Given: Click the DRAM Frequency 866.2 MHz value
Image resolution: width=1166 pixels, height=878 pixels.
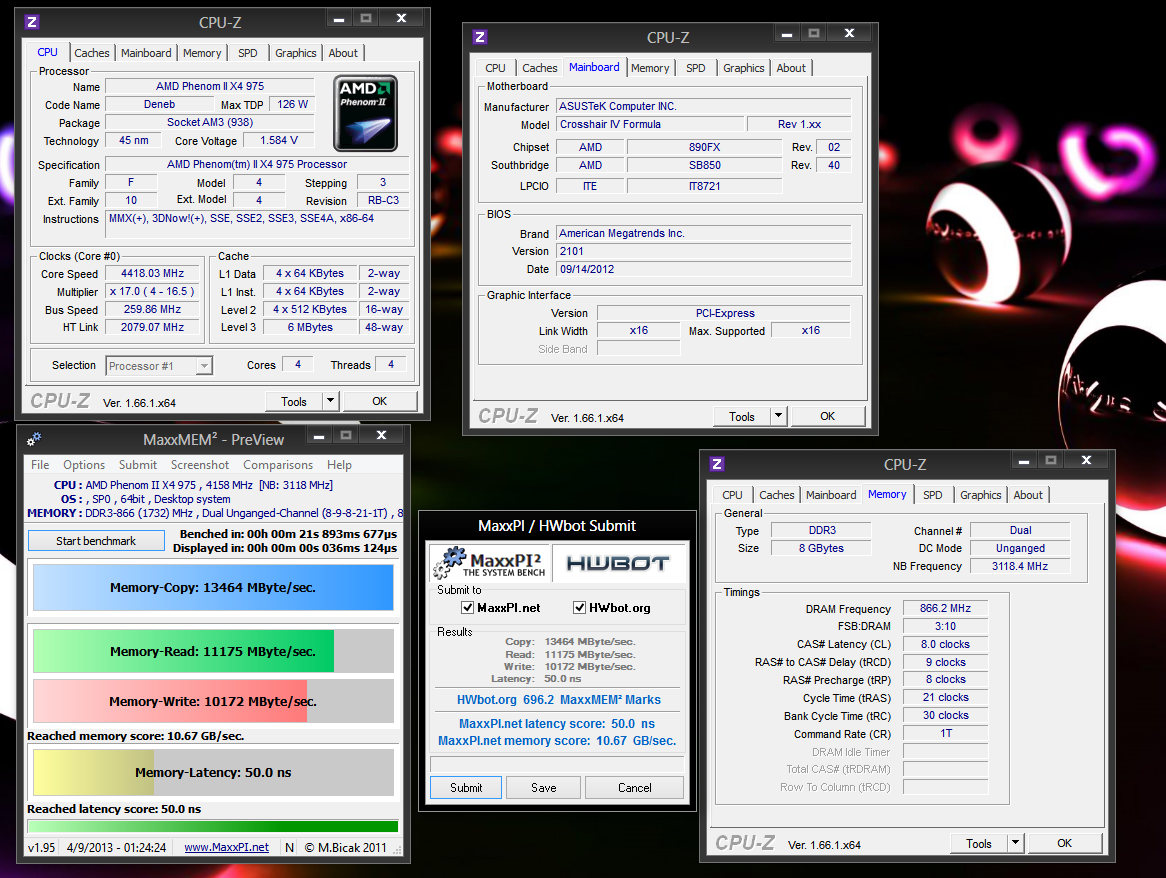Looking at the screenshot, I should click(945, 608).
